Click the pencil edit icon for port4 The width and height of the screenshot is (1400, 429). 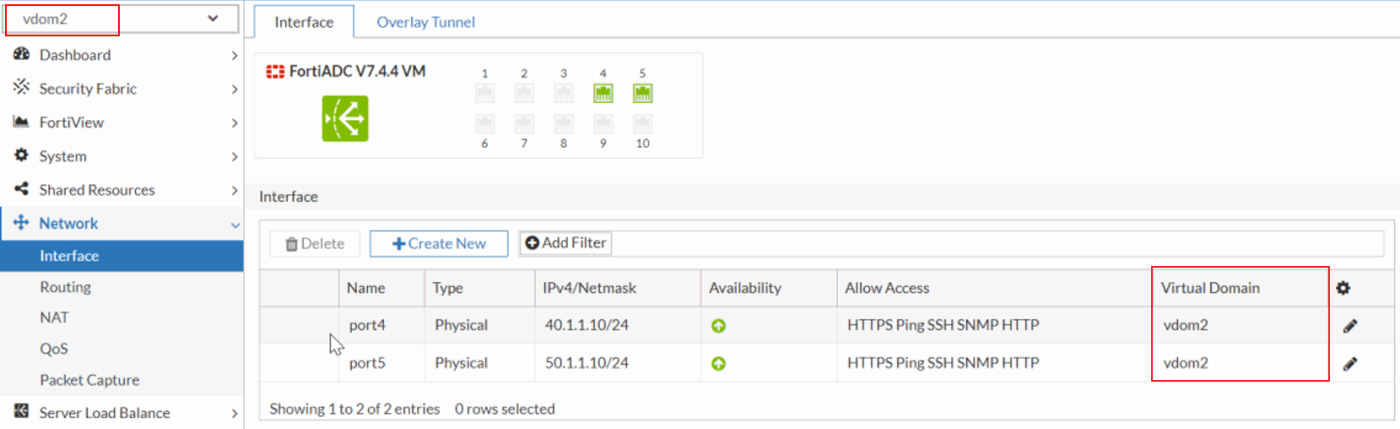point(1350,325)
